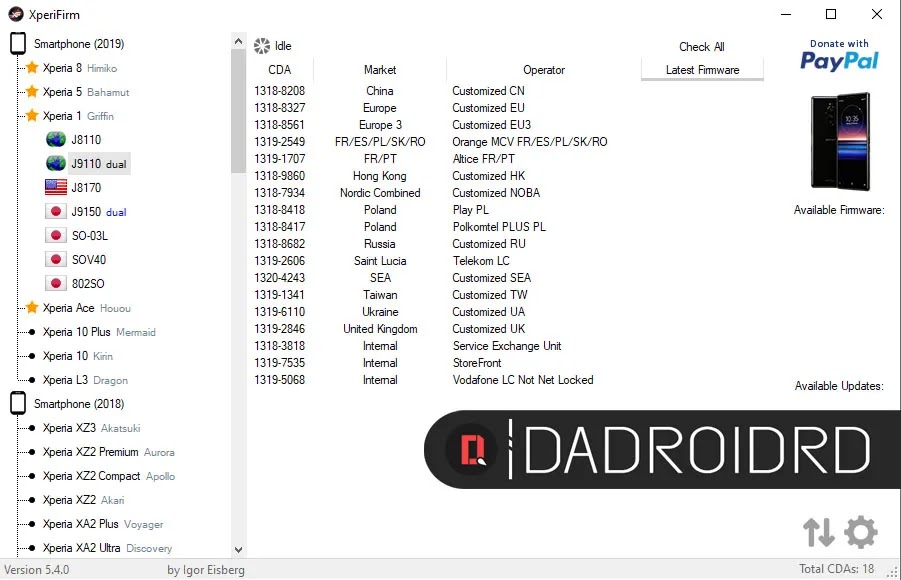Sort by the Operator column header
This screenshot has width=901, height=580.
tap(544, 70)
